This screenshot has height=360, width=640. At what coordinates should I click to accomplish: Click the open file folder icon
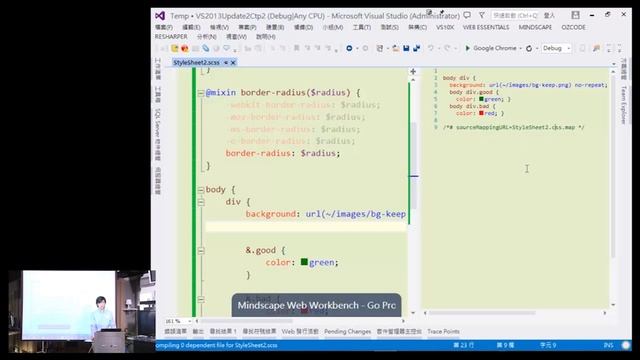(396, 48)
